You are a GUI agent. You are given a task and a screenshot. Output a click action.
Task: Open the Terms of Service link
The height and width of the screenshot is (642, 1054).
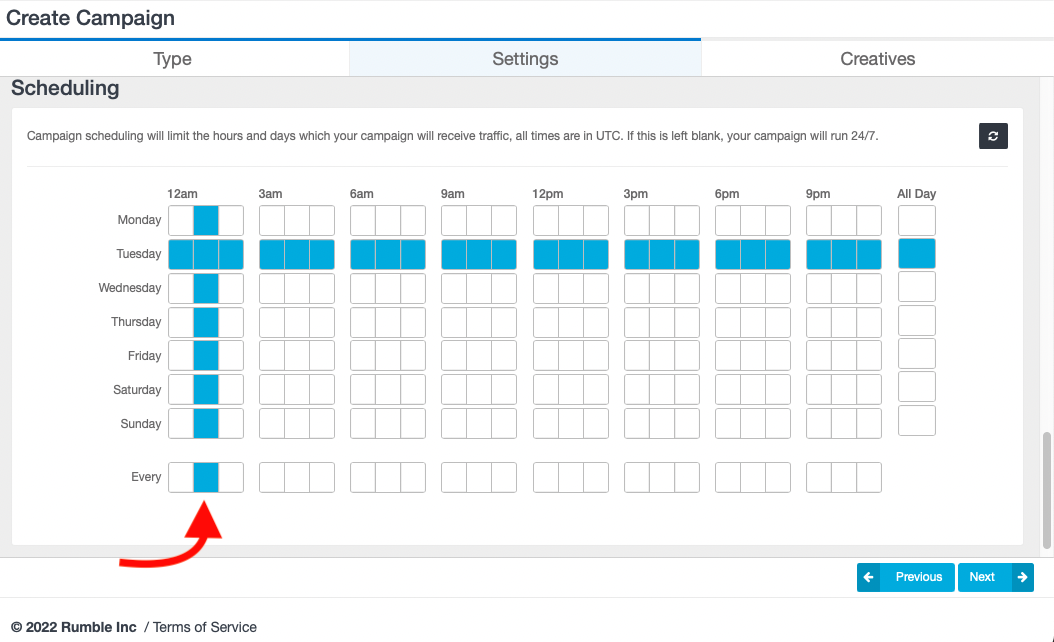click(x=205, y=627)
